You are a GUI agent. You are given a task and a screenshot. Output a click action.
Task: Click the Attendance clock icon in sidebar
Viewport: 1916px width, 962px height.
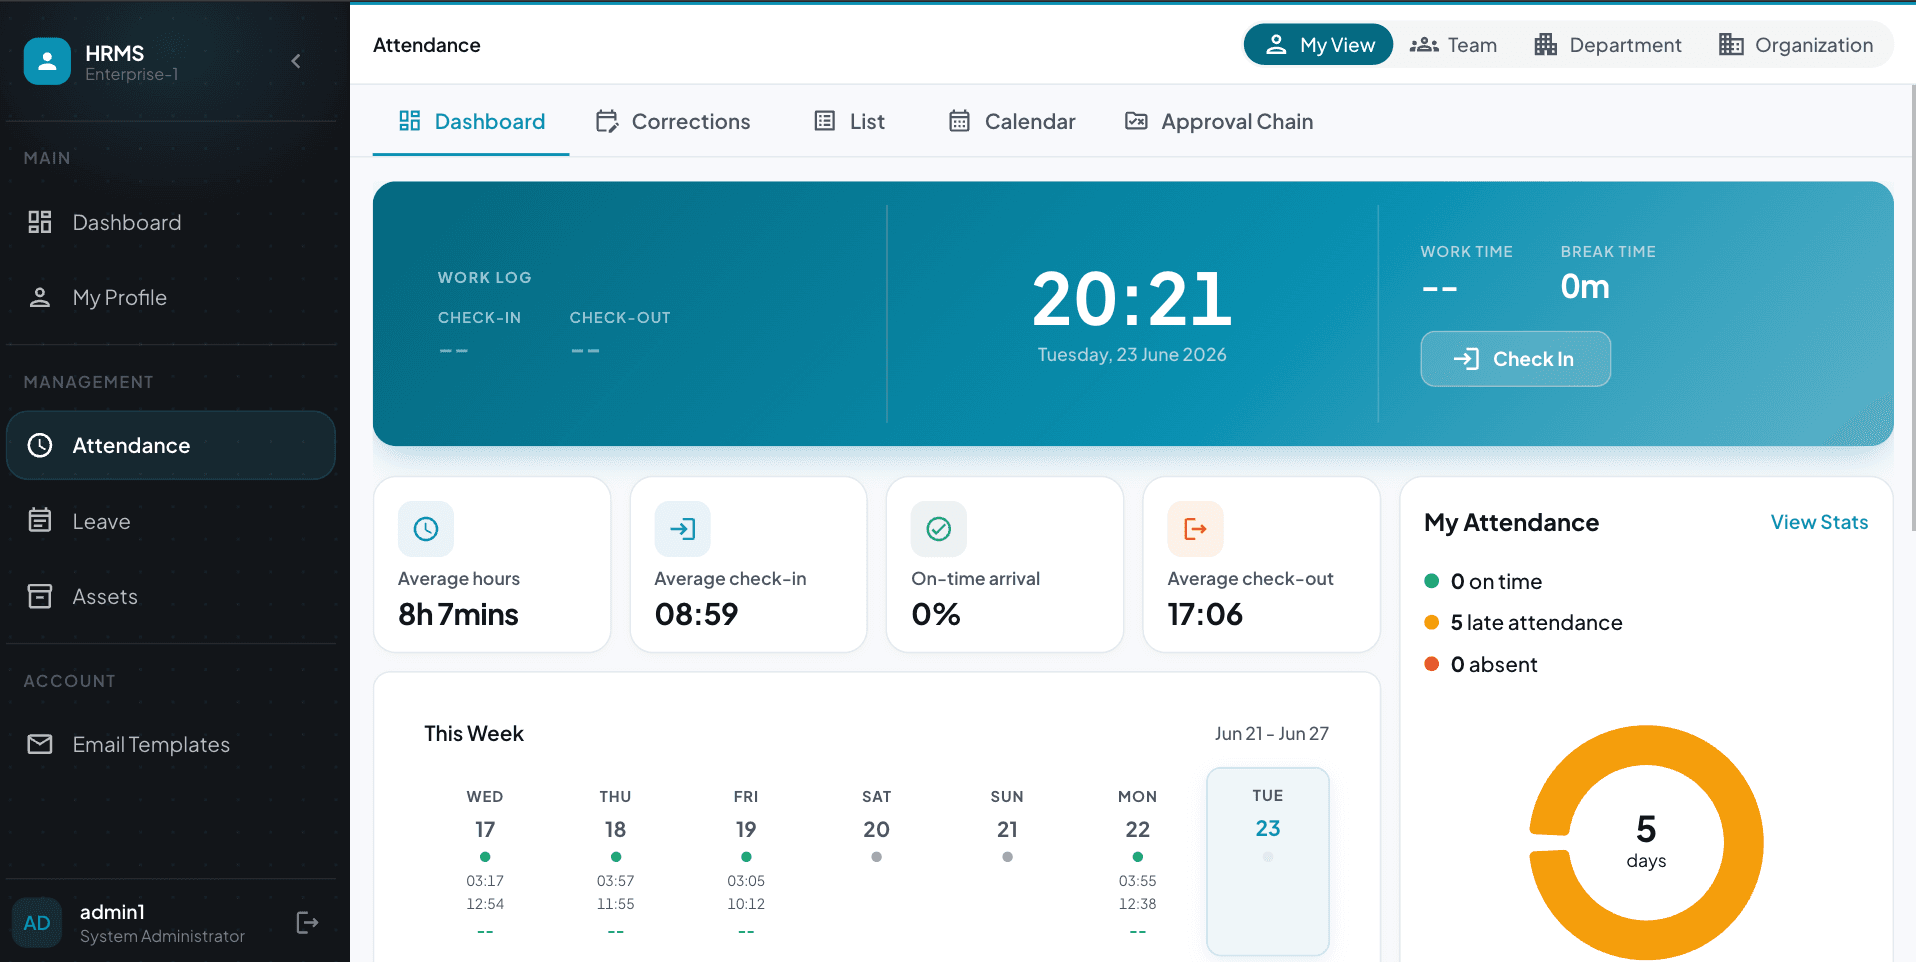coord(40,445)
